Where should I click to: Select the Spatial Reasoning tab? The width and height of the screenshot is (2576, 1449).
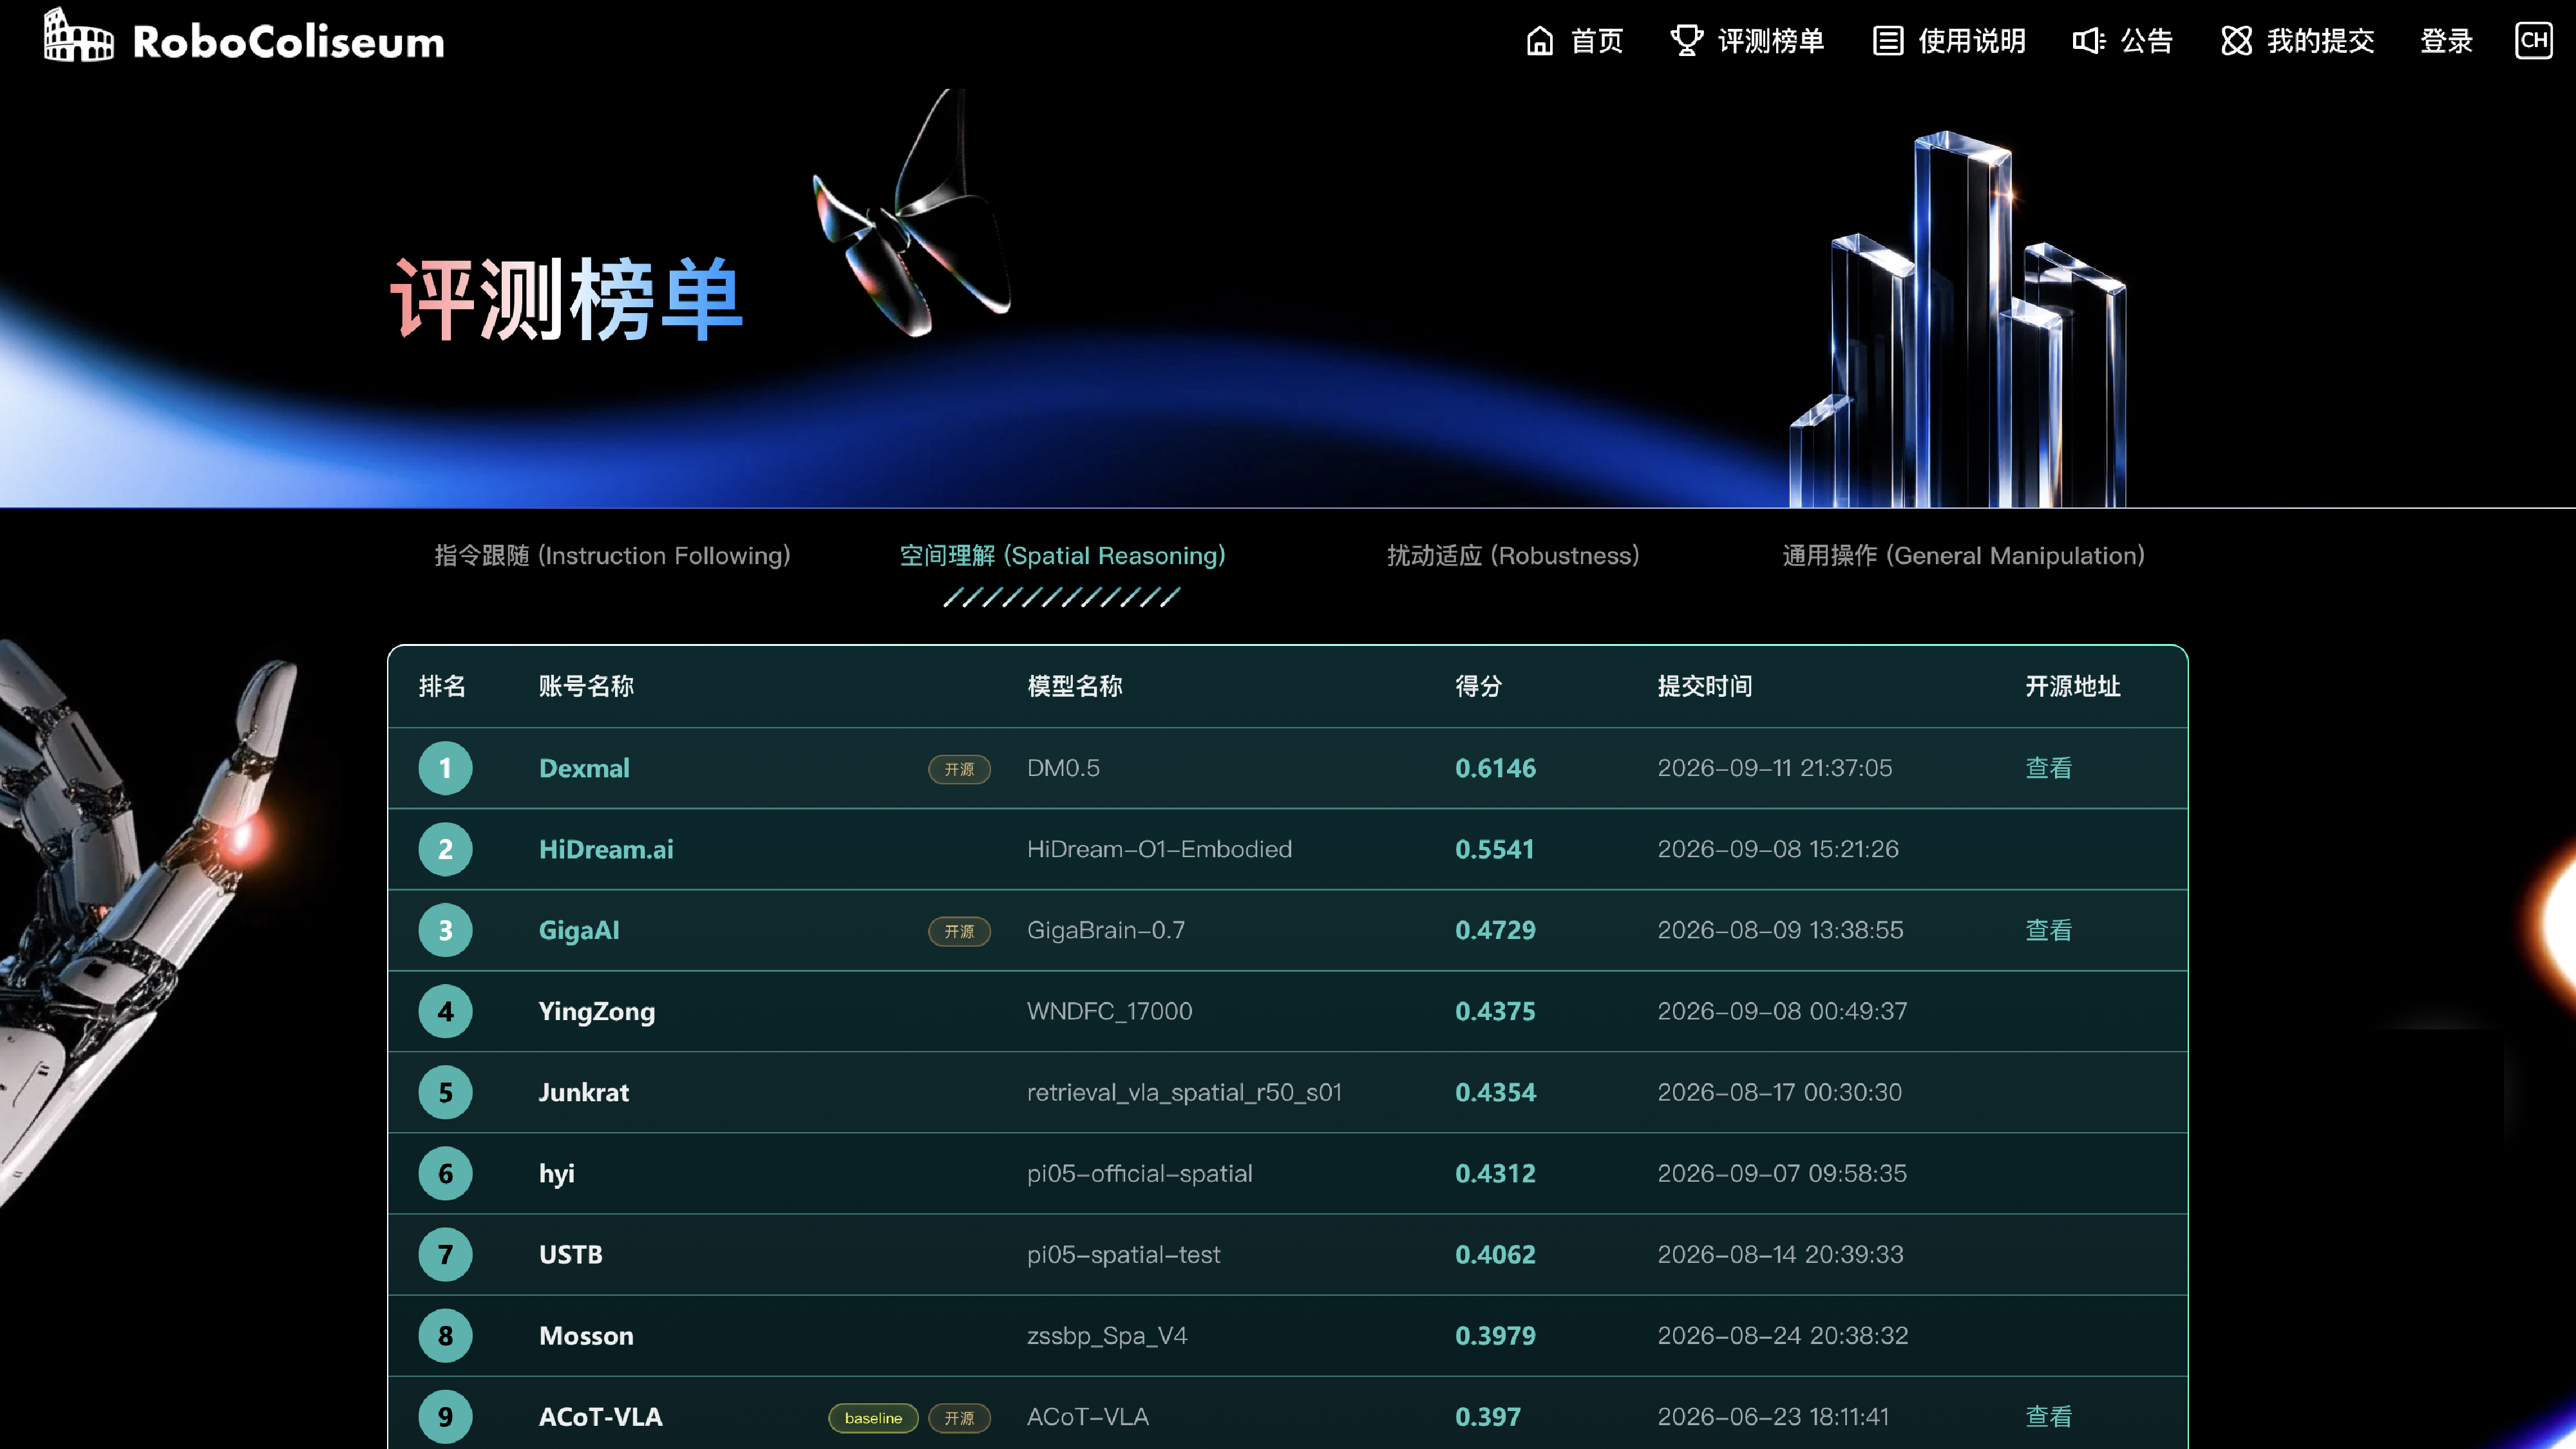[x=1062, y=555]
